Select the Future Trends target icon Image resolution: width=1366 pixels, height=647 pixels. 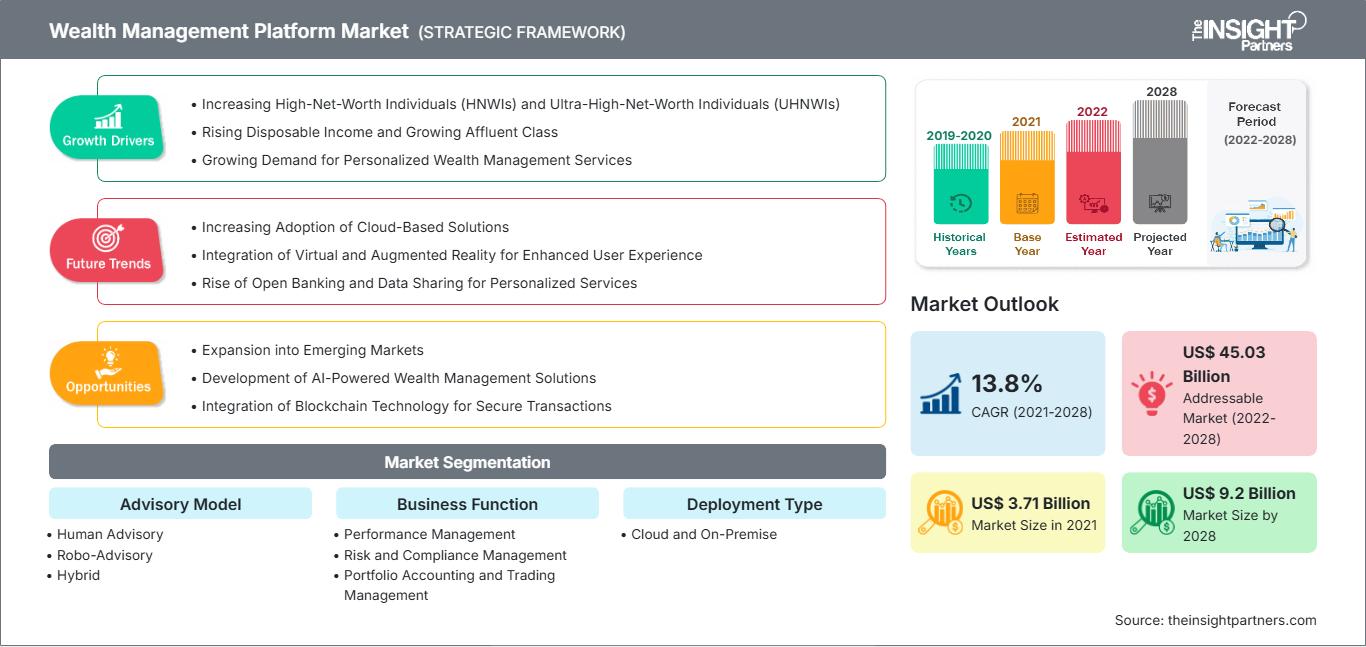(x=107, y=240)
